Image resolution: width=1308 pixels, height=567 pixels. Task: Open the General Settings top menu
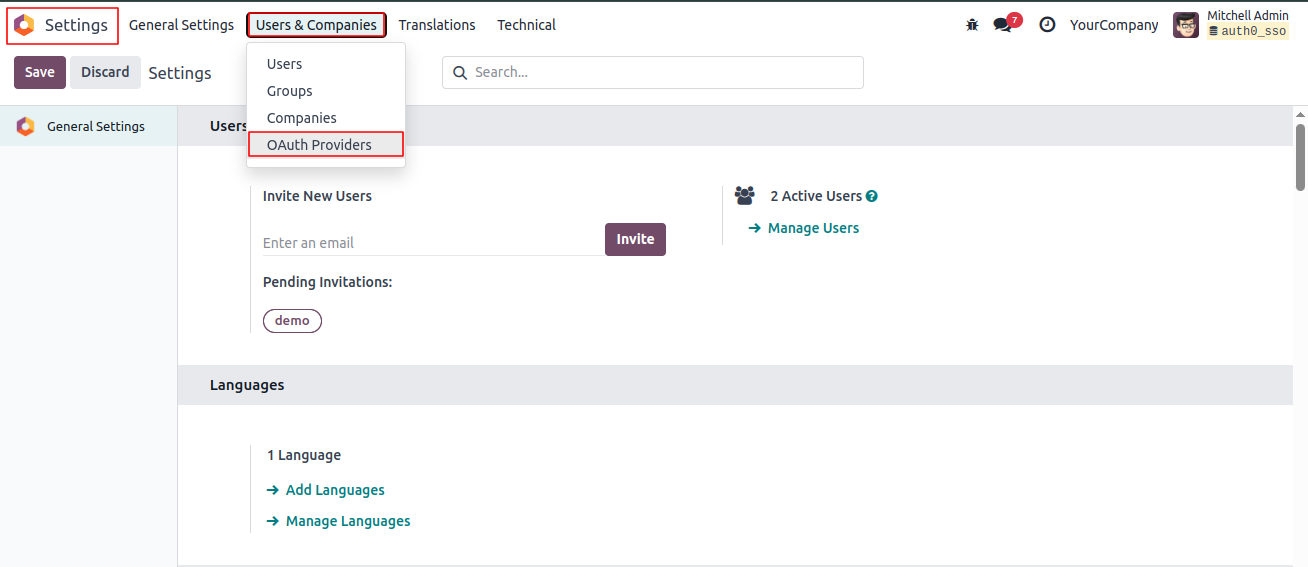pyautogui.click(x=181, y=25)
